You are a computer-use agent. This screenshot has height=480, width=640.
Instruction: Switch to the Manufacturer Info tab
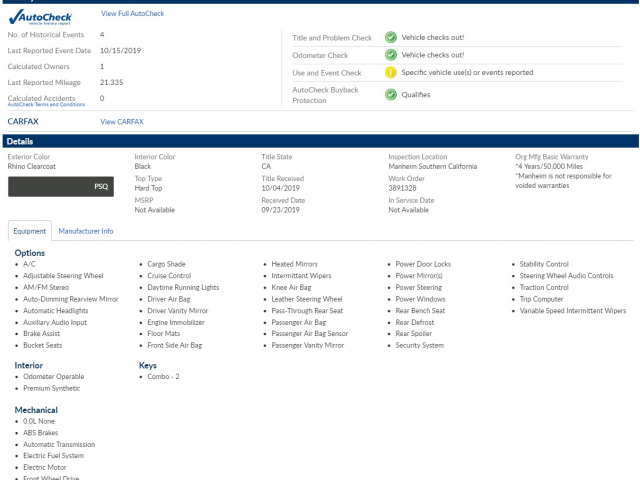[x=86, y=231]
